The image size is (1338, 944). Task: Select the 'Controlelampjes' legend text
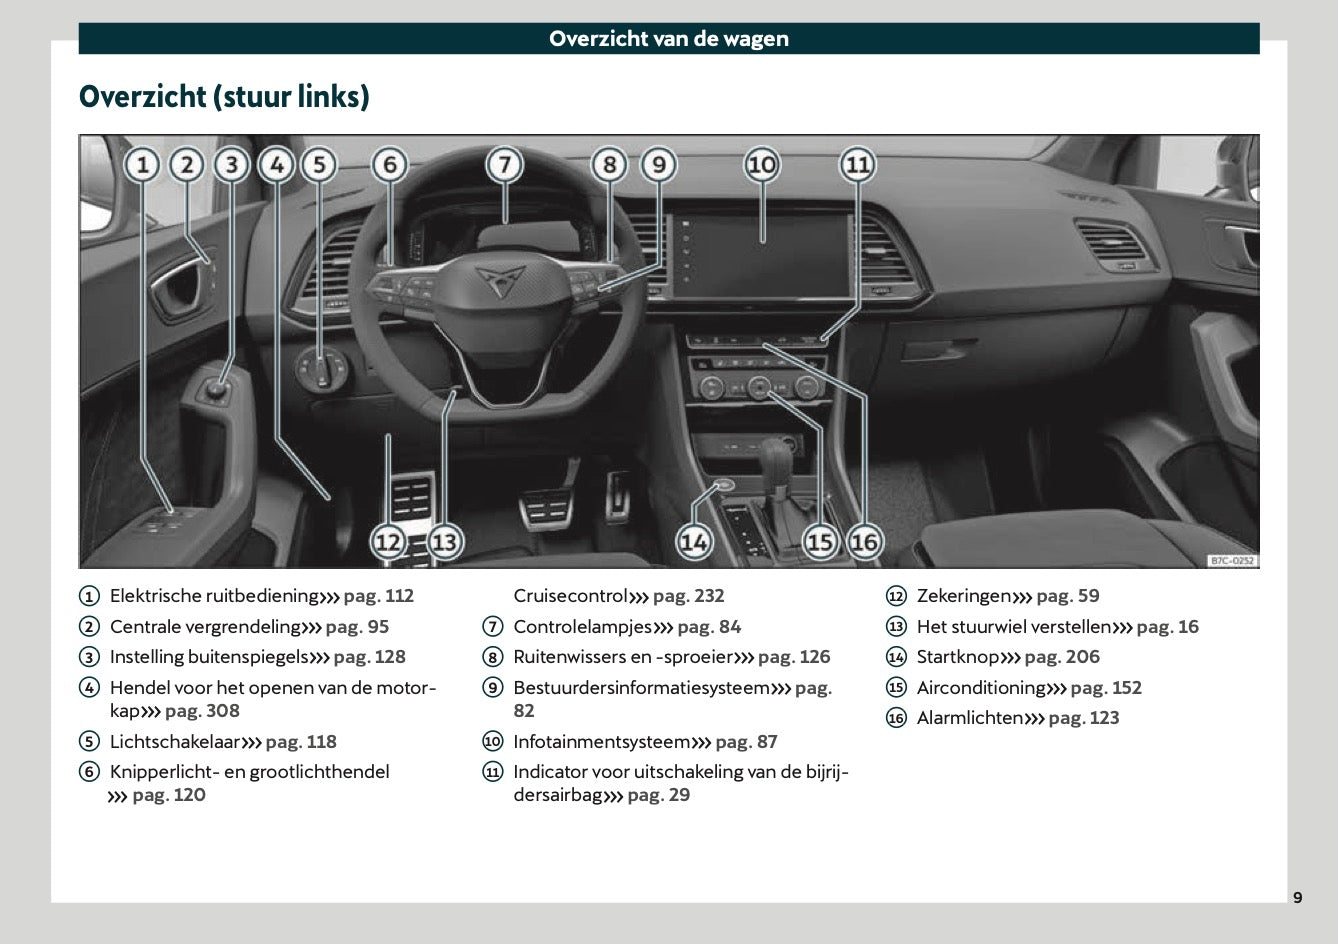pos(583,627)
